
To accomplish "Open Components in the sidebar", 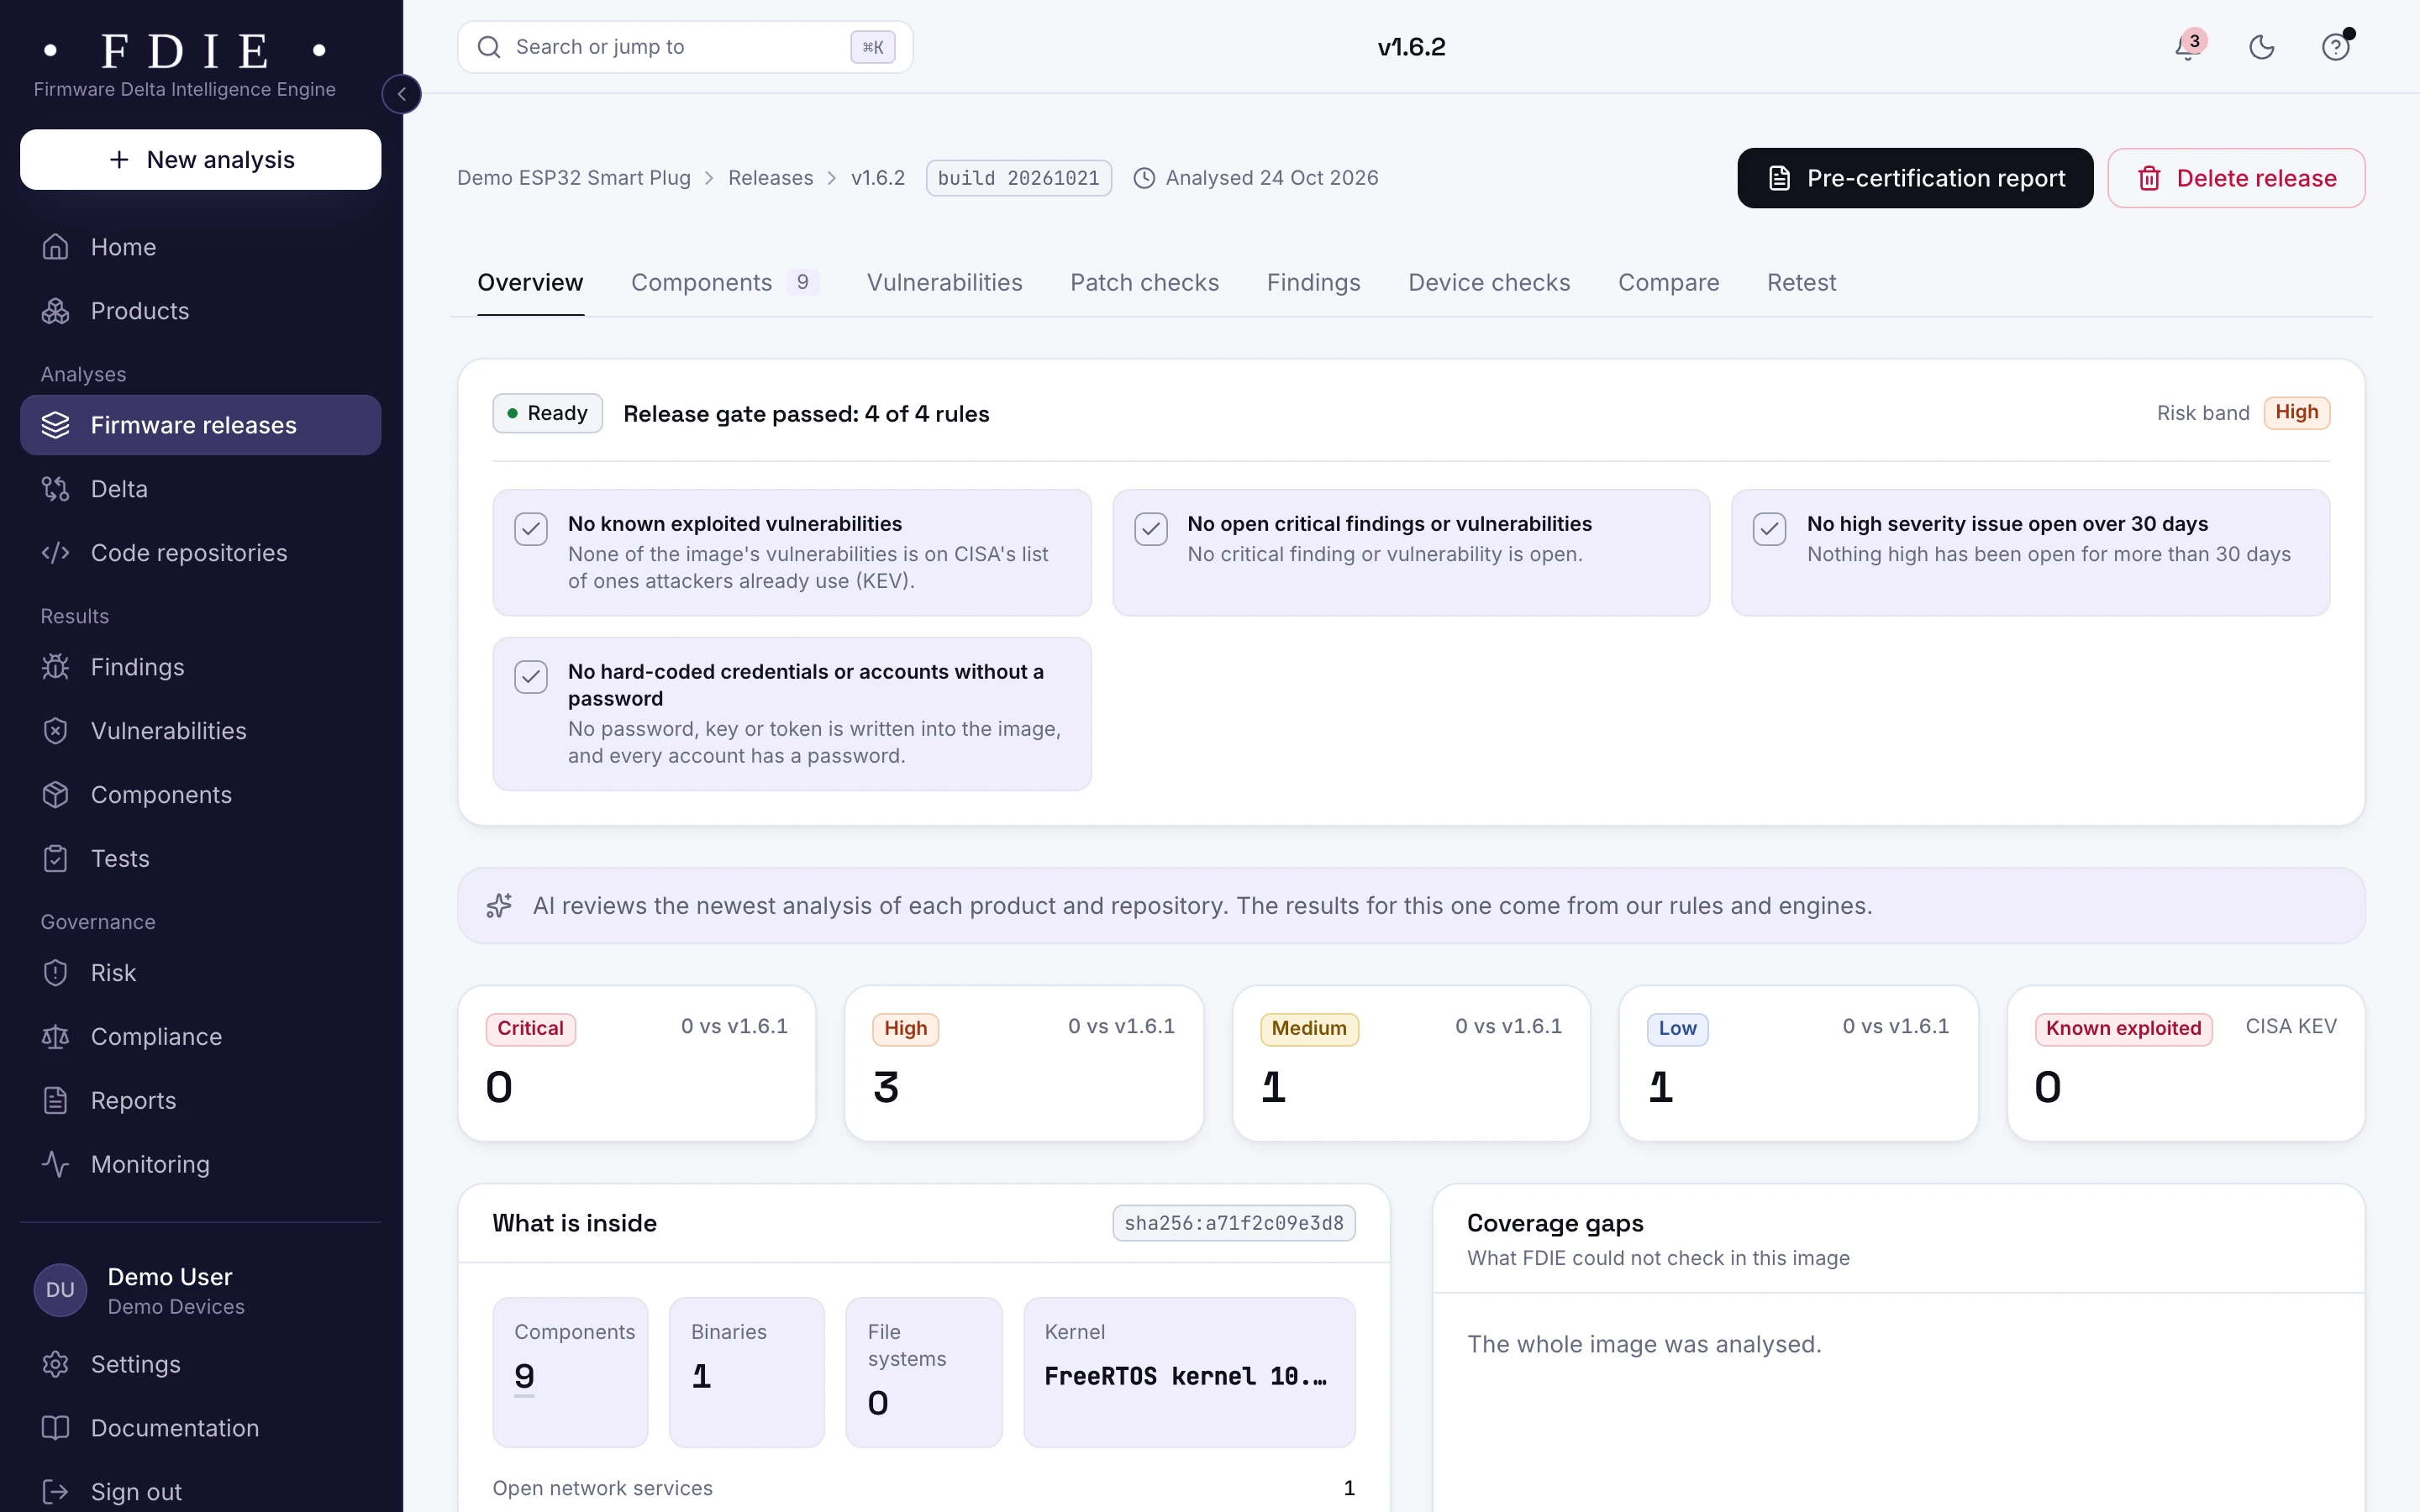I will pos(200,795).
